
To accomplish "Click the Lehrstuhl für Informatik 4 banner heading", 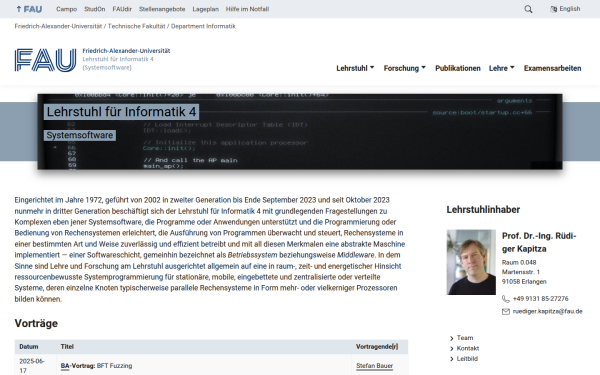I will click(x=121, y=112).
